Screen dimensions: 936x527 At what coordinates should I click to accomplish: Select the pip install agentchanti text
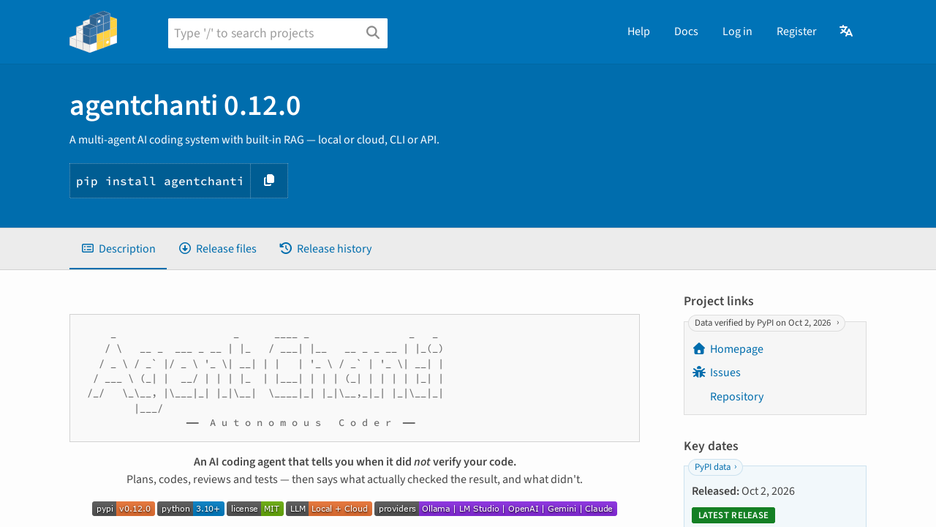tap(159, 181)
